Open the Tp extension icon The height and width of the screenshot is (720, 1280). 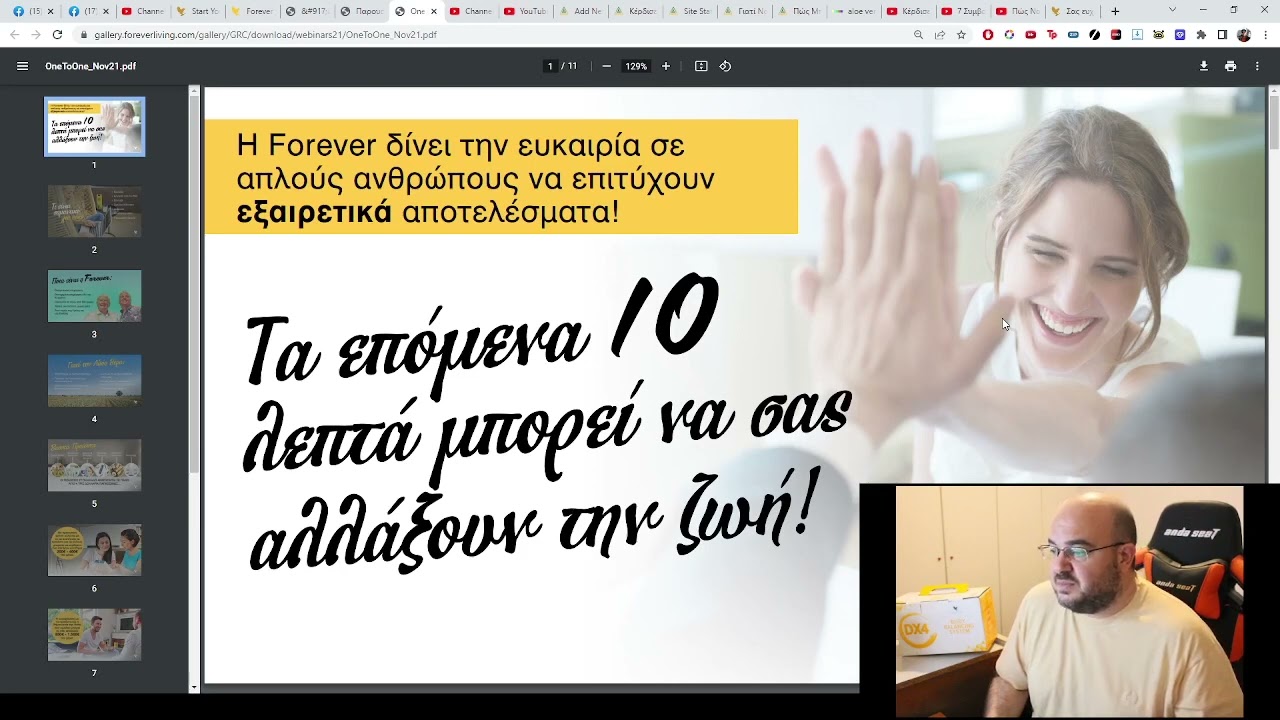1052,35
